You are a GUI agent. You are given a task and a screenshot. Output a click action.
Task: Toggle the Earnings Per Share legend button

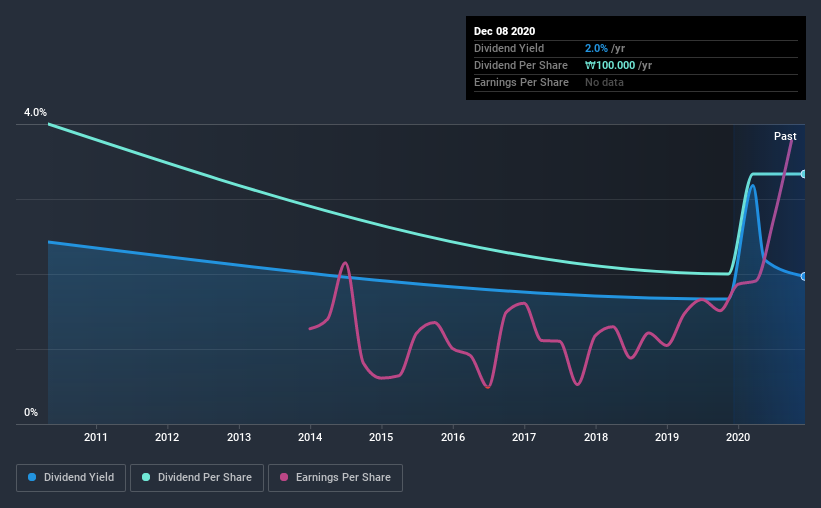tap(335, 478)
